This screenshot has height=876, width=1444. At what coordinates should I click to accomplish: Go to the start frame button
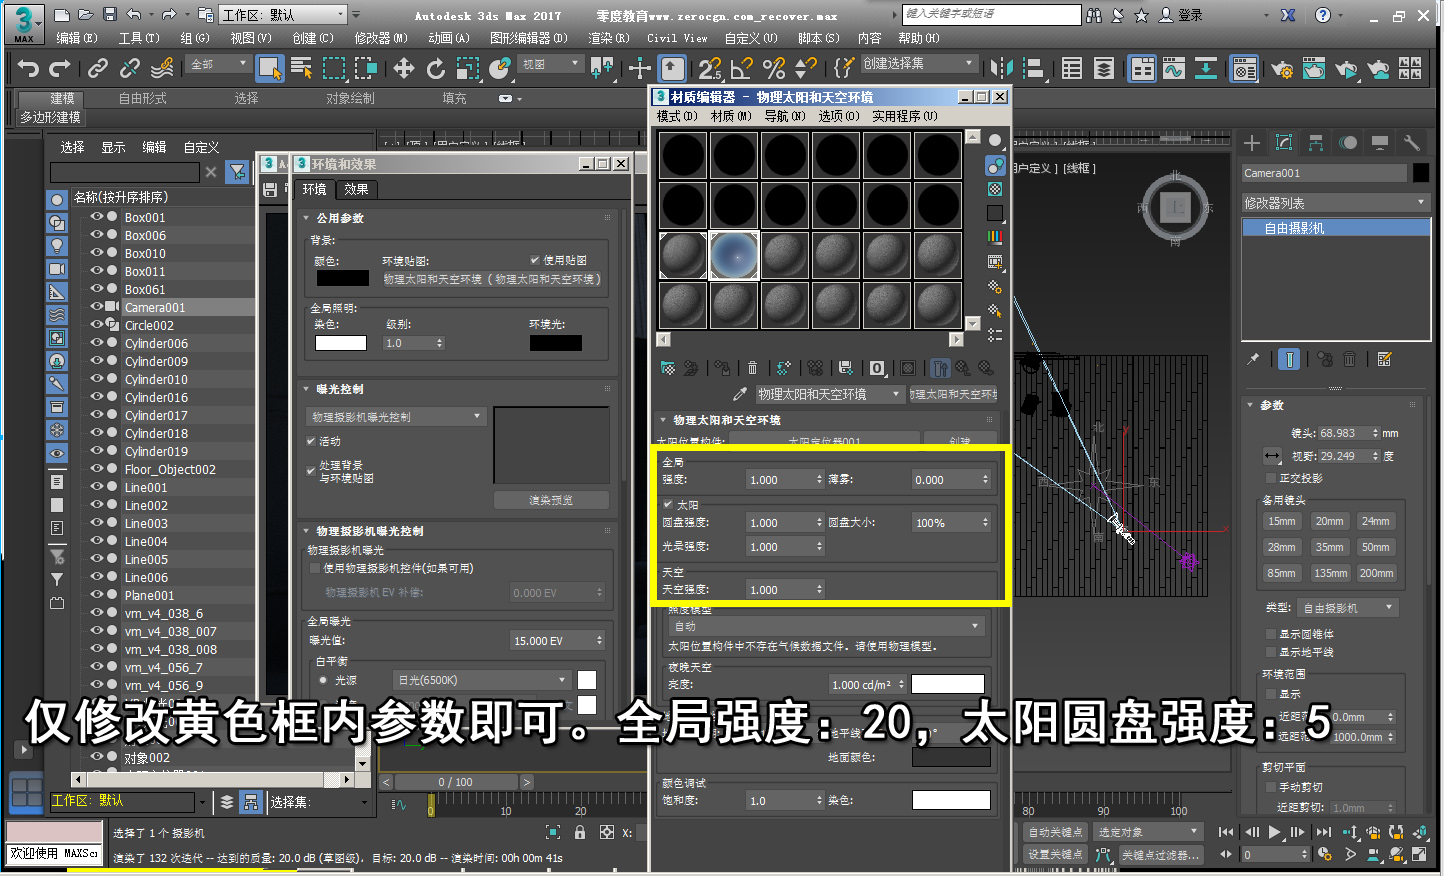click(x=1226, y=832)
